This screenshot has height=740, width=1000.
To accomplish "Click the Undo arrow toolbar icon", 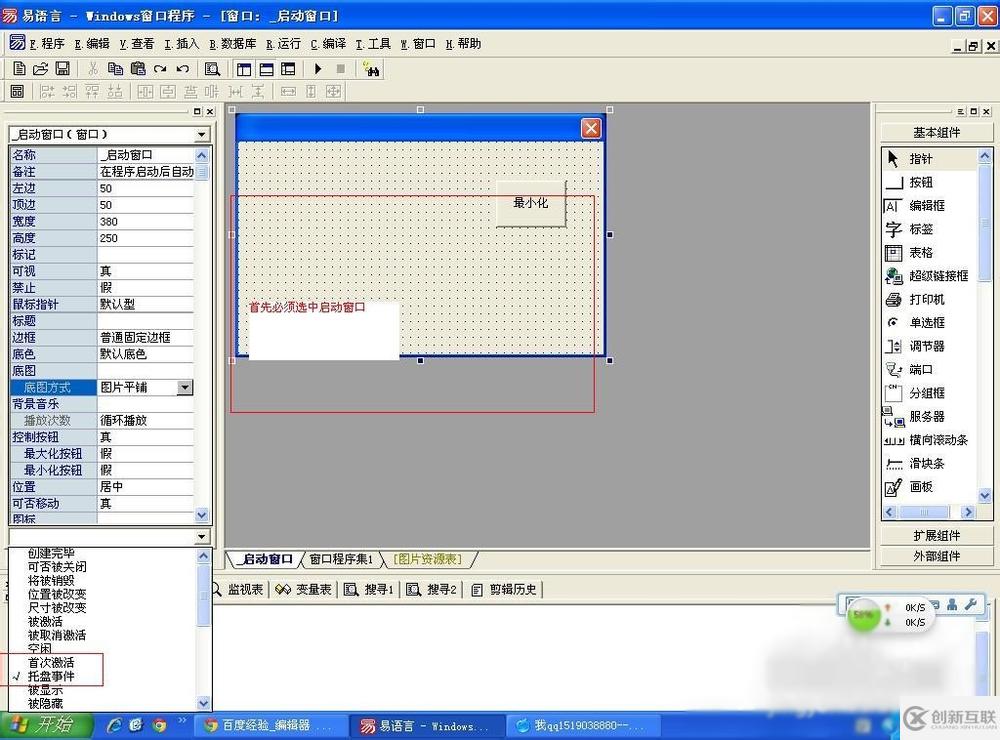I will point(182,68).
